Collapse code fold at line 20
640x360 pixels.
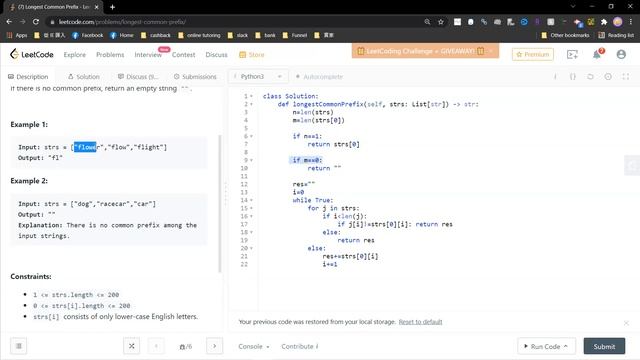tap(251, 249)
